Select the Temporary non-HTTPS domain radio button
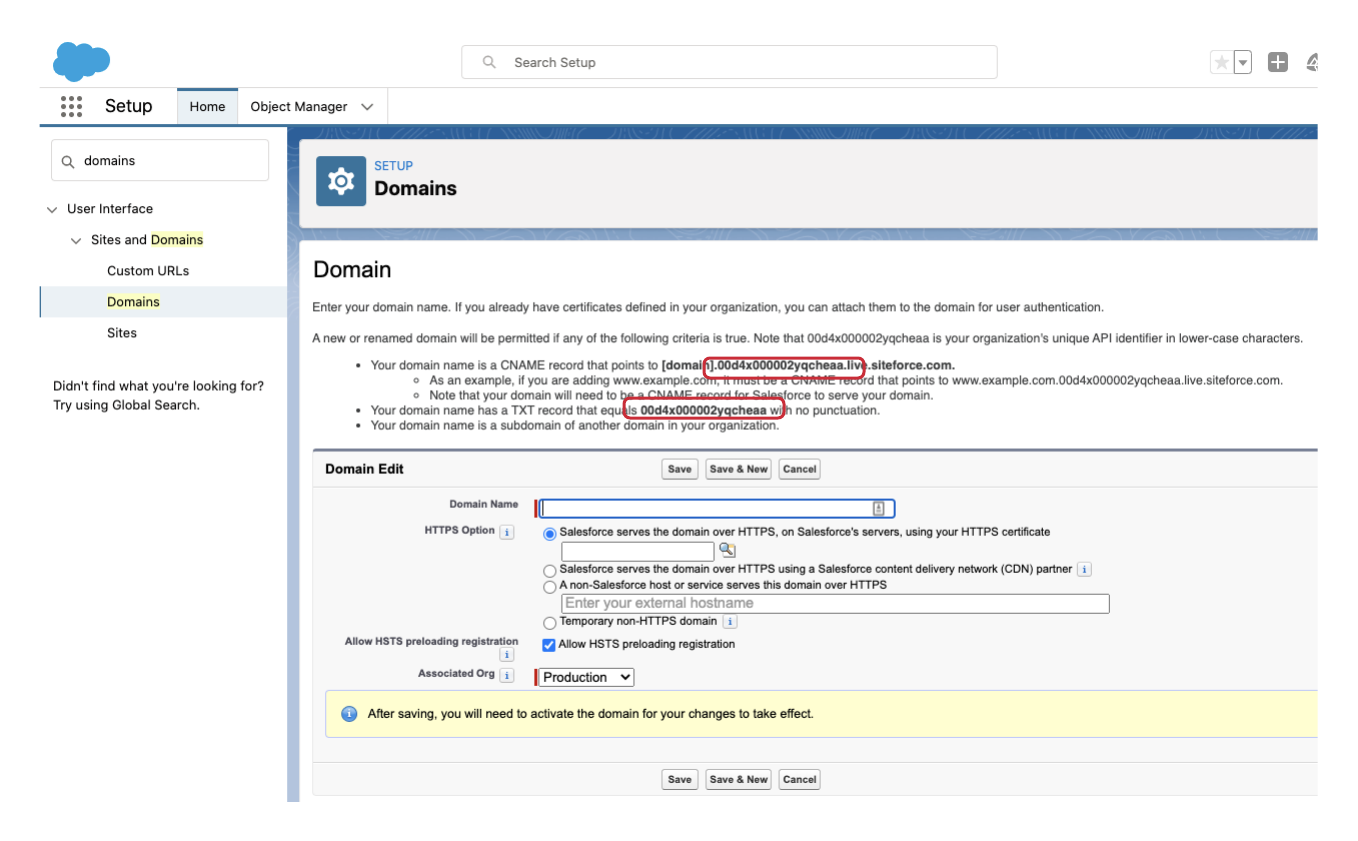Screen dimensions: 1358x841 (x=549, y=623)
